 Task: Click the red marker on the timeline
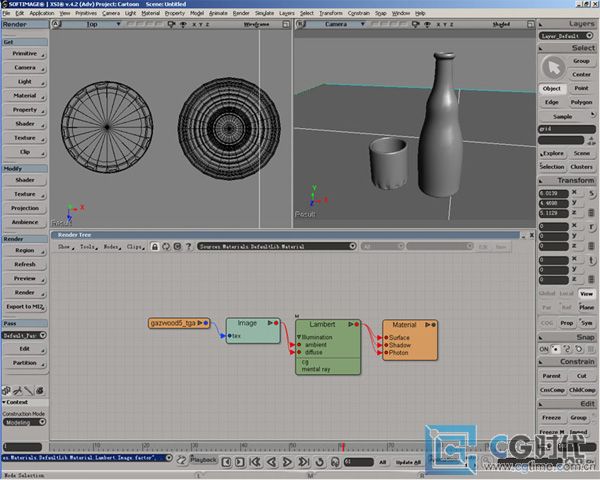(342, 447)
